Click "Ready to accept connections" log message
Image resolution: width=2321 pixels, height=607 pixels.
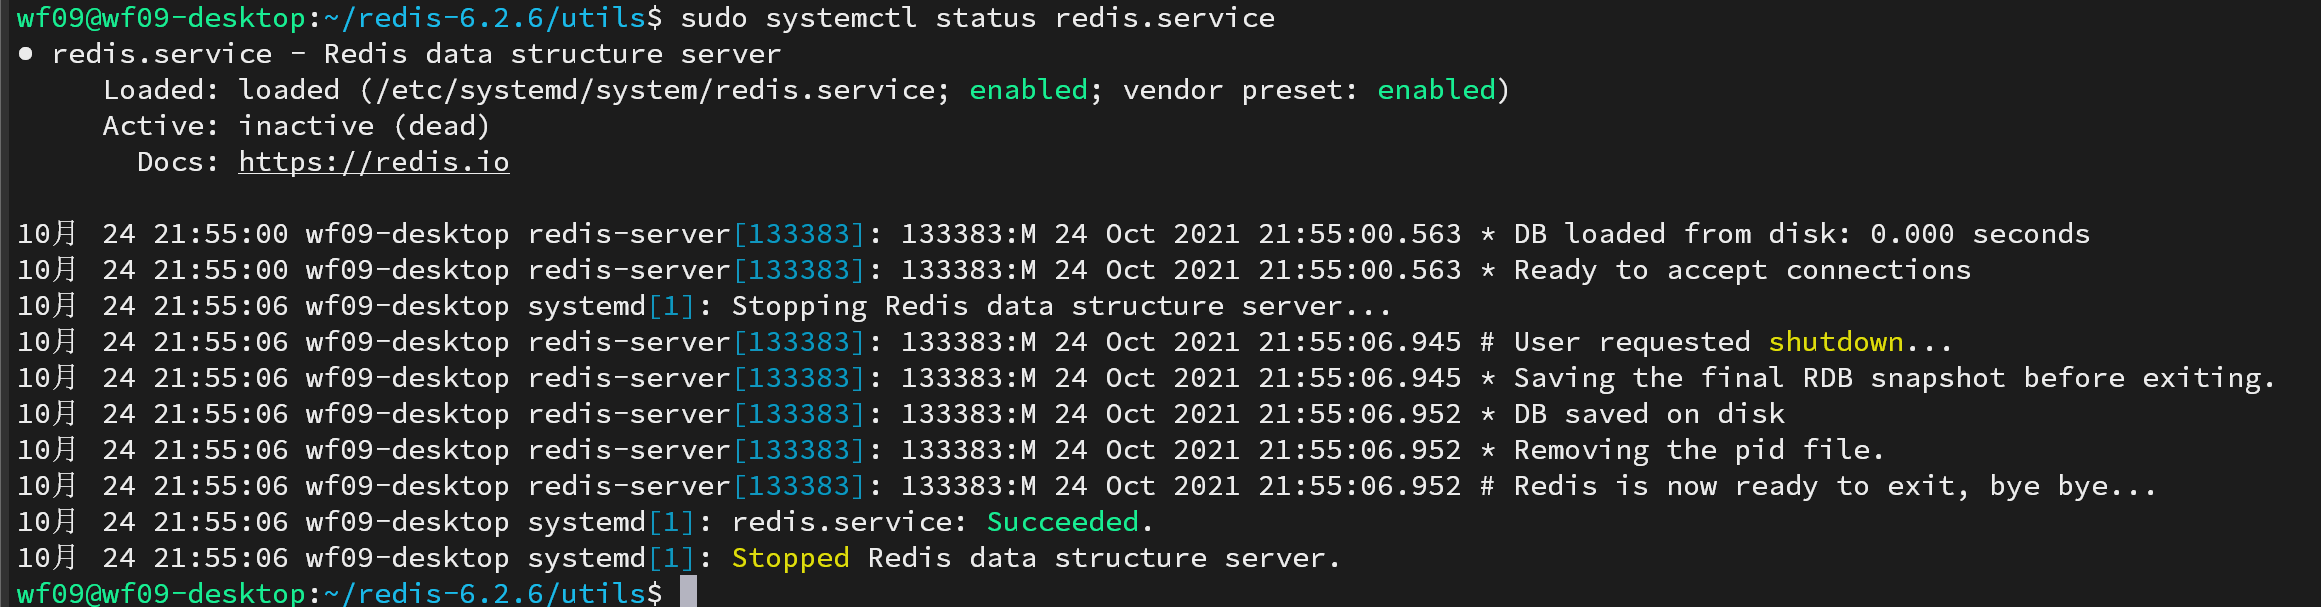click(x=1742, y=270)
